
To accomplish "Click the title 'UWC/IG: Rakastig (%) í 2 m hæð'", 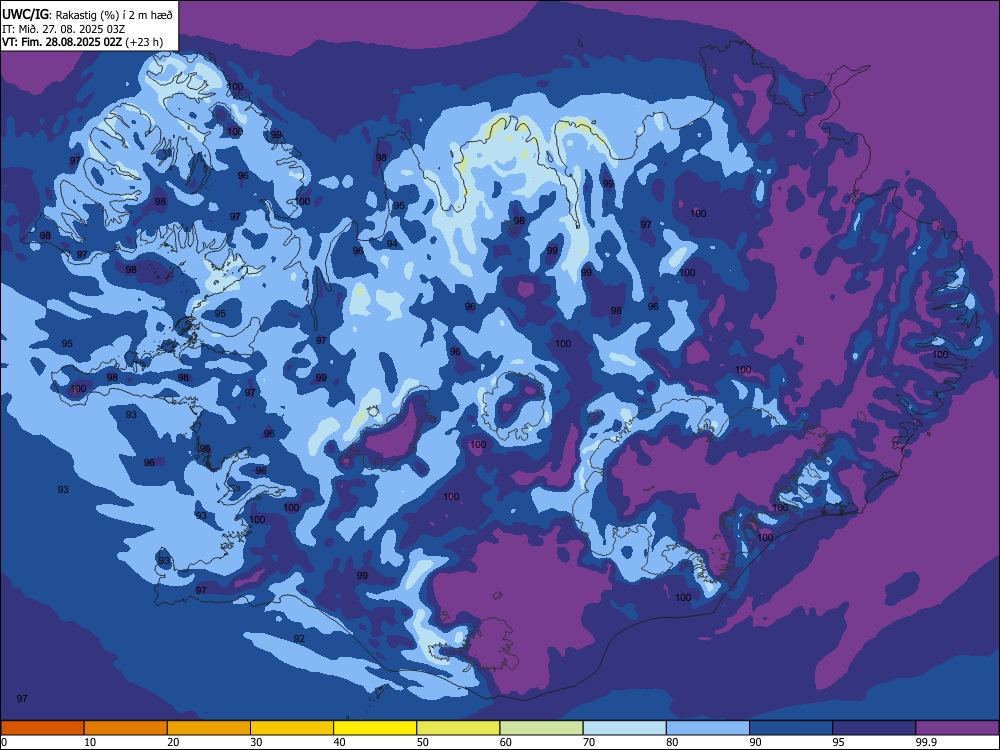I will [x=87, y=14].
